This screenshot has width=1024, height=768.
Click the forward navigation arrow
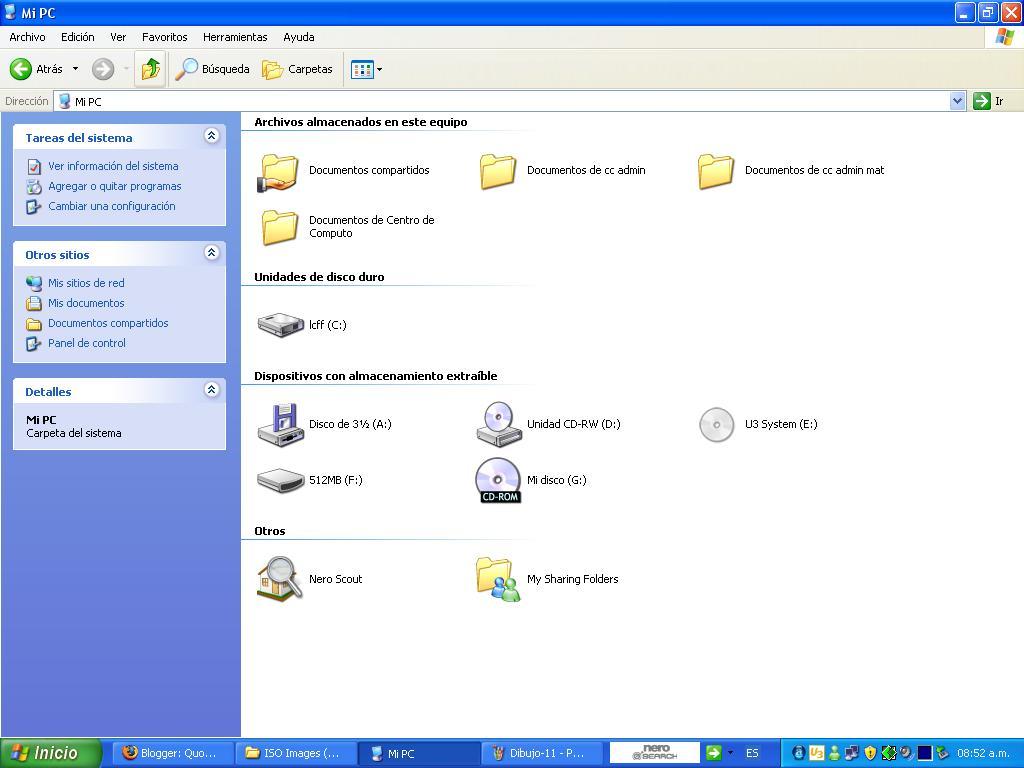tap(103, 69)
